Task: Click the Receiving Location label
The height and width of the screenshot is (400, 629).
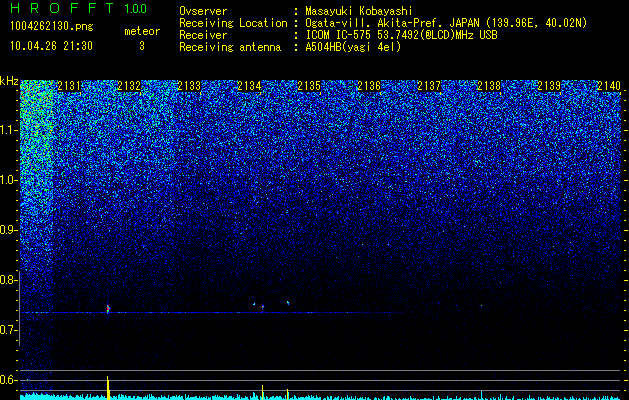Action: point(233,23)
